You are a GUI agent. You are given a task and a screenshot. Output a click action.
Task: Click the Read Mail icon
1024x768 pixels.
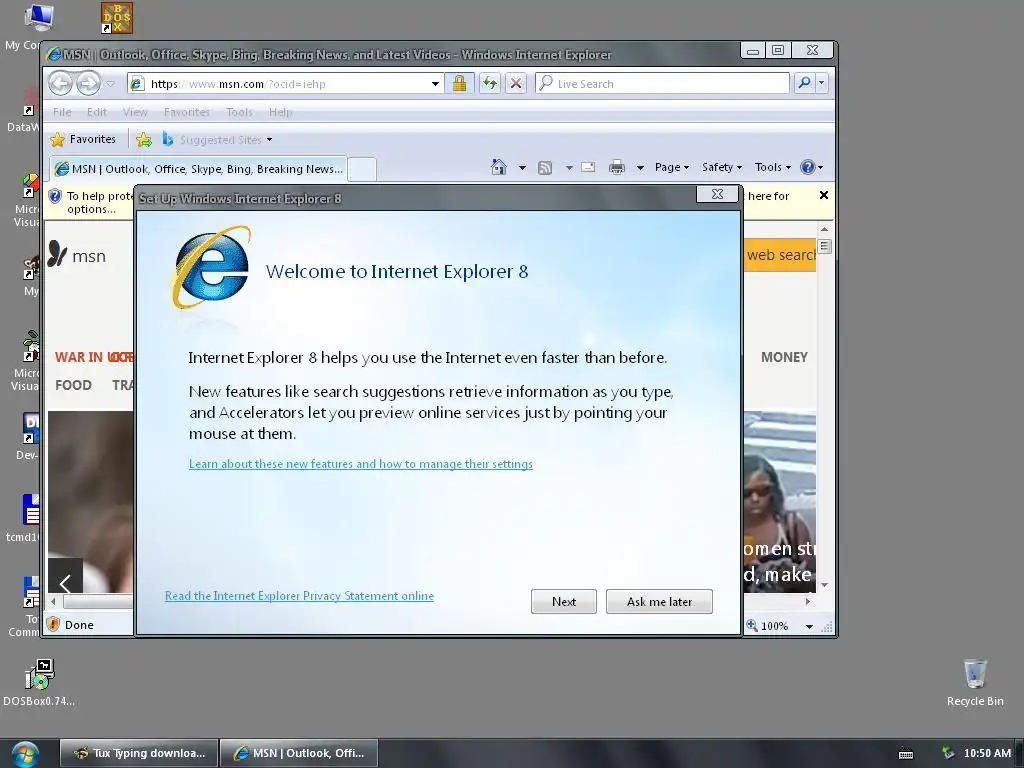[588, 167]
